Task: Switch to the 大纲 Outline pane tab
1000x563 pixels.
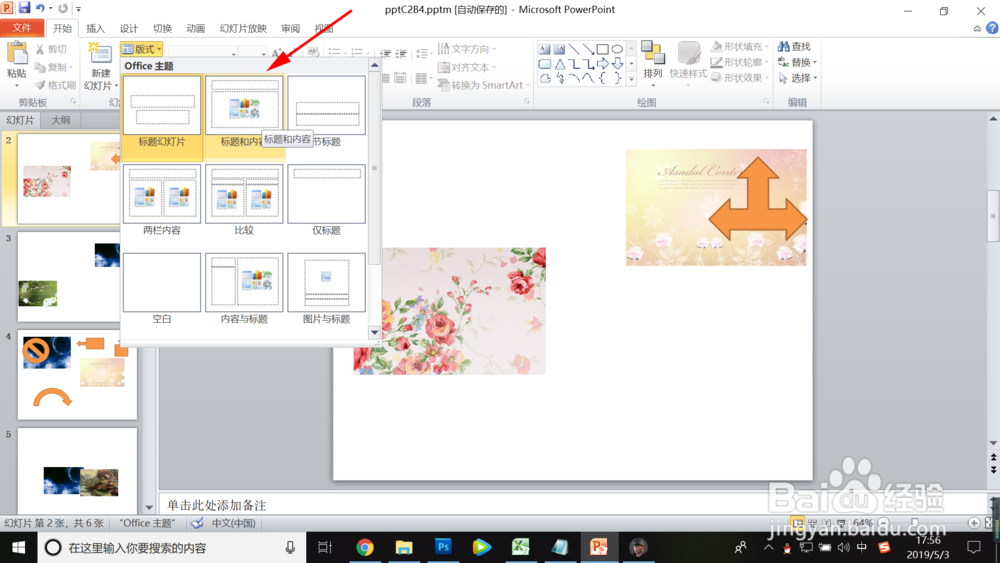Action: 61,120
